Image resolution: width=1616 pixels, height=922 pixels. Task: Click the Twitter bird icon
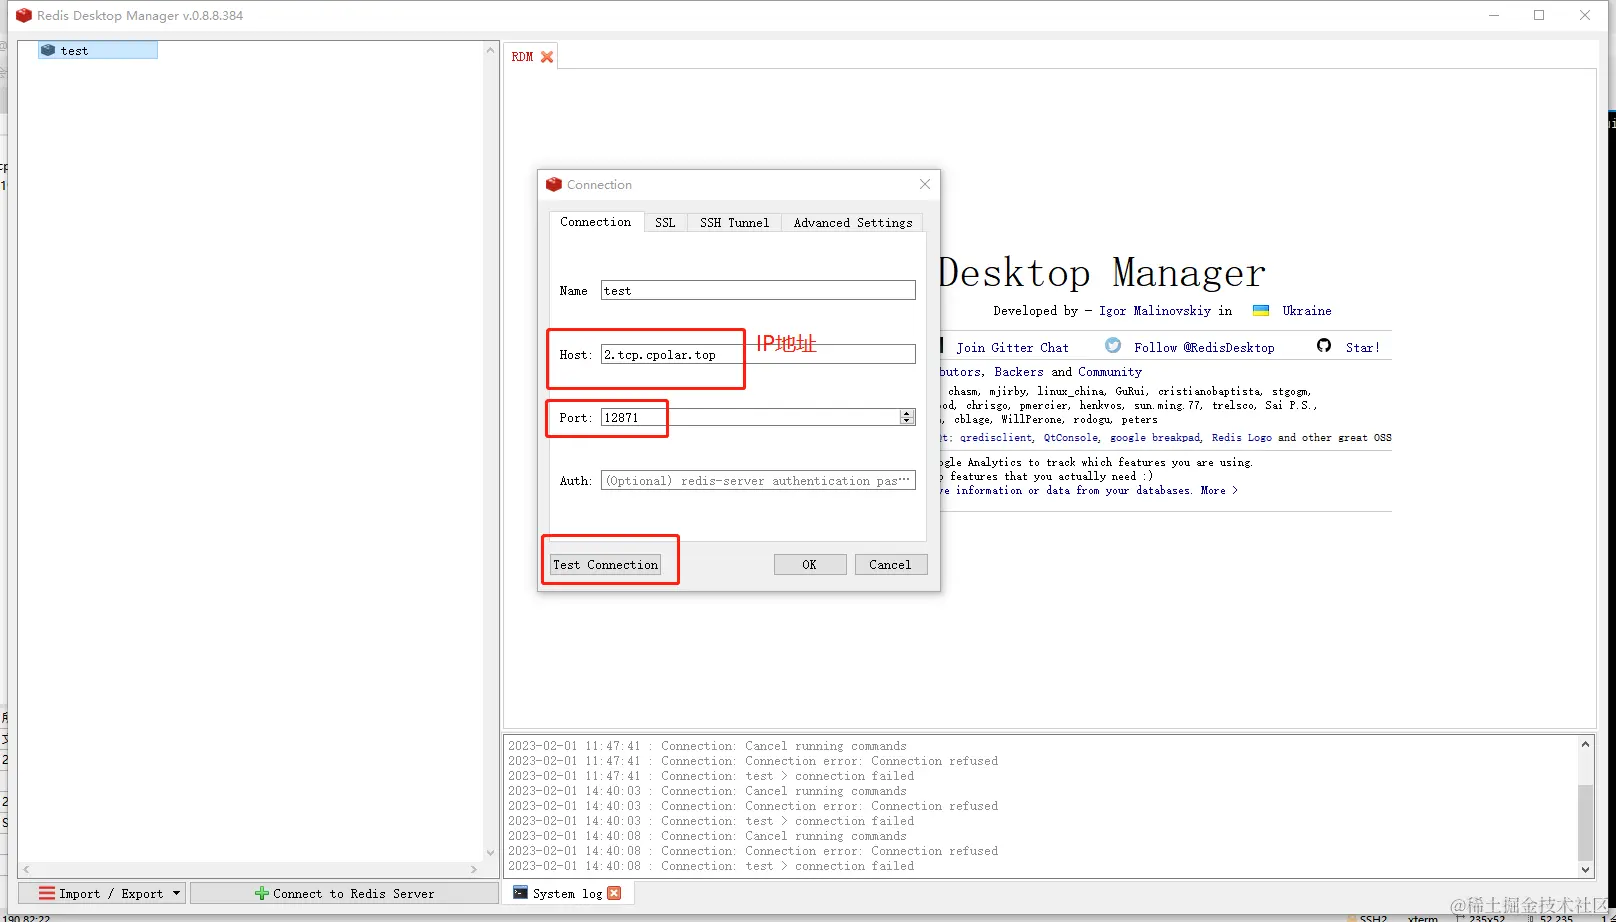pos(1113,345)
